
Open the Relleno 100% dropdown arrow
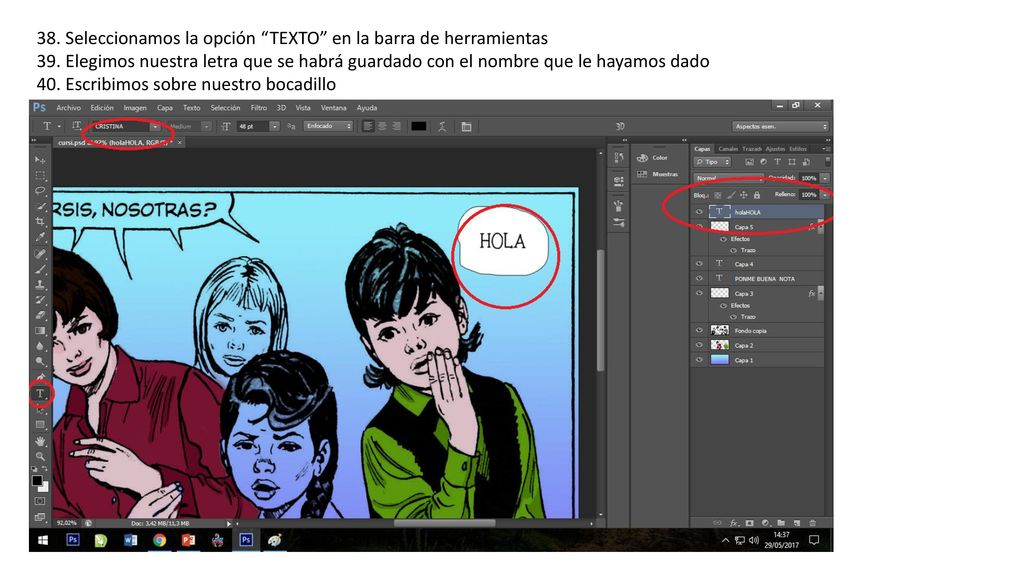pyautogui.click(x=825, y=195)
